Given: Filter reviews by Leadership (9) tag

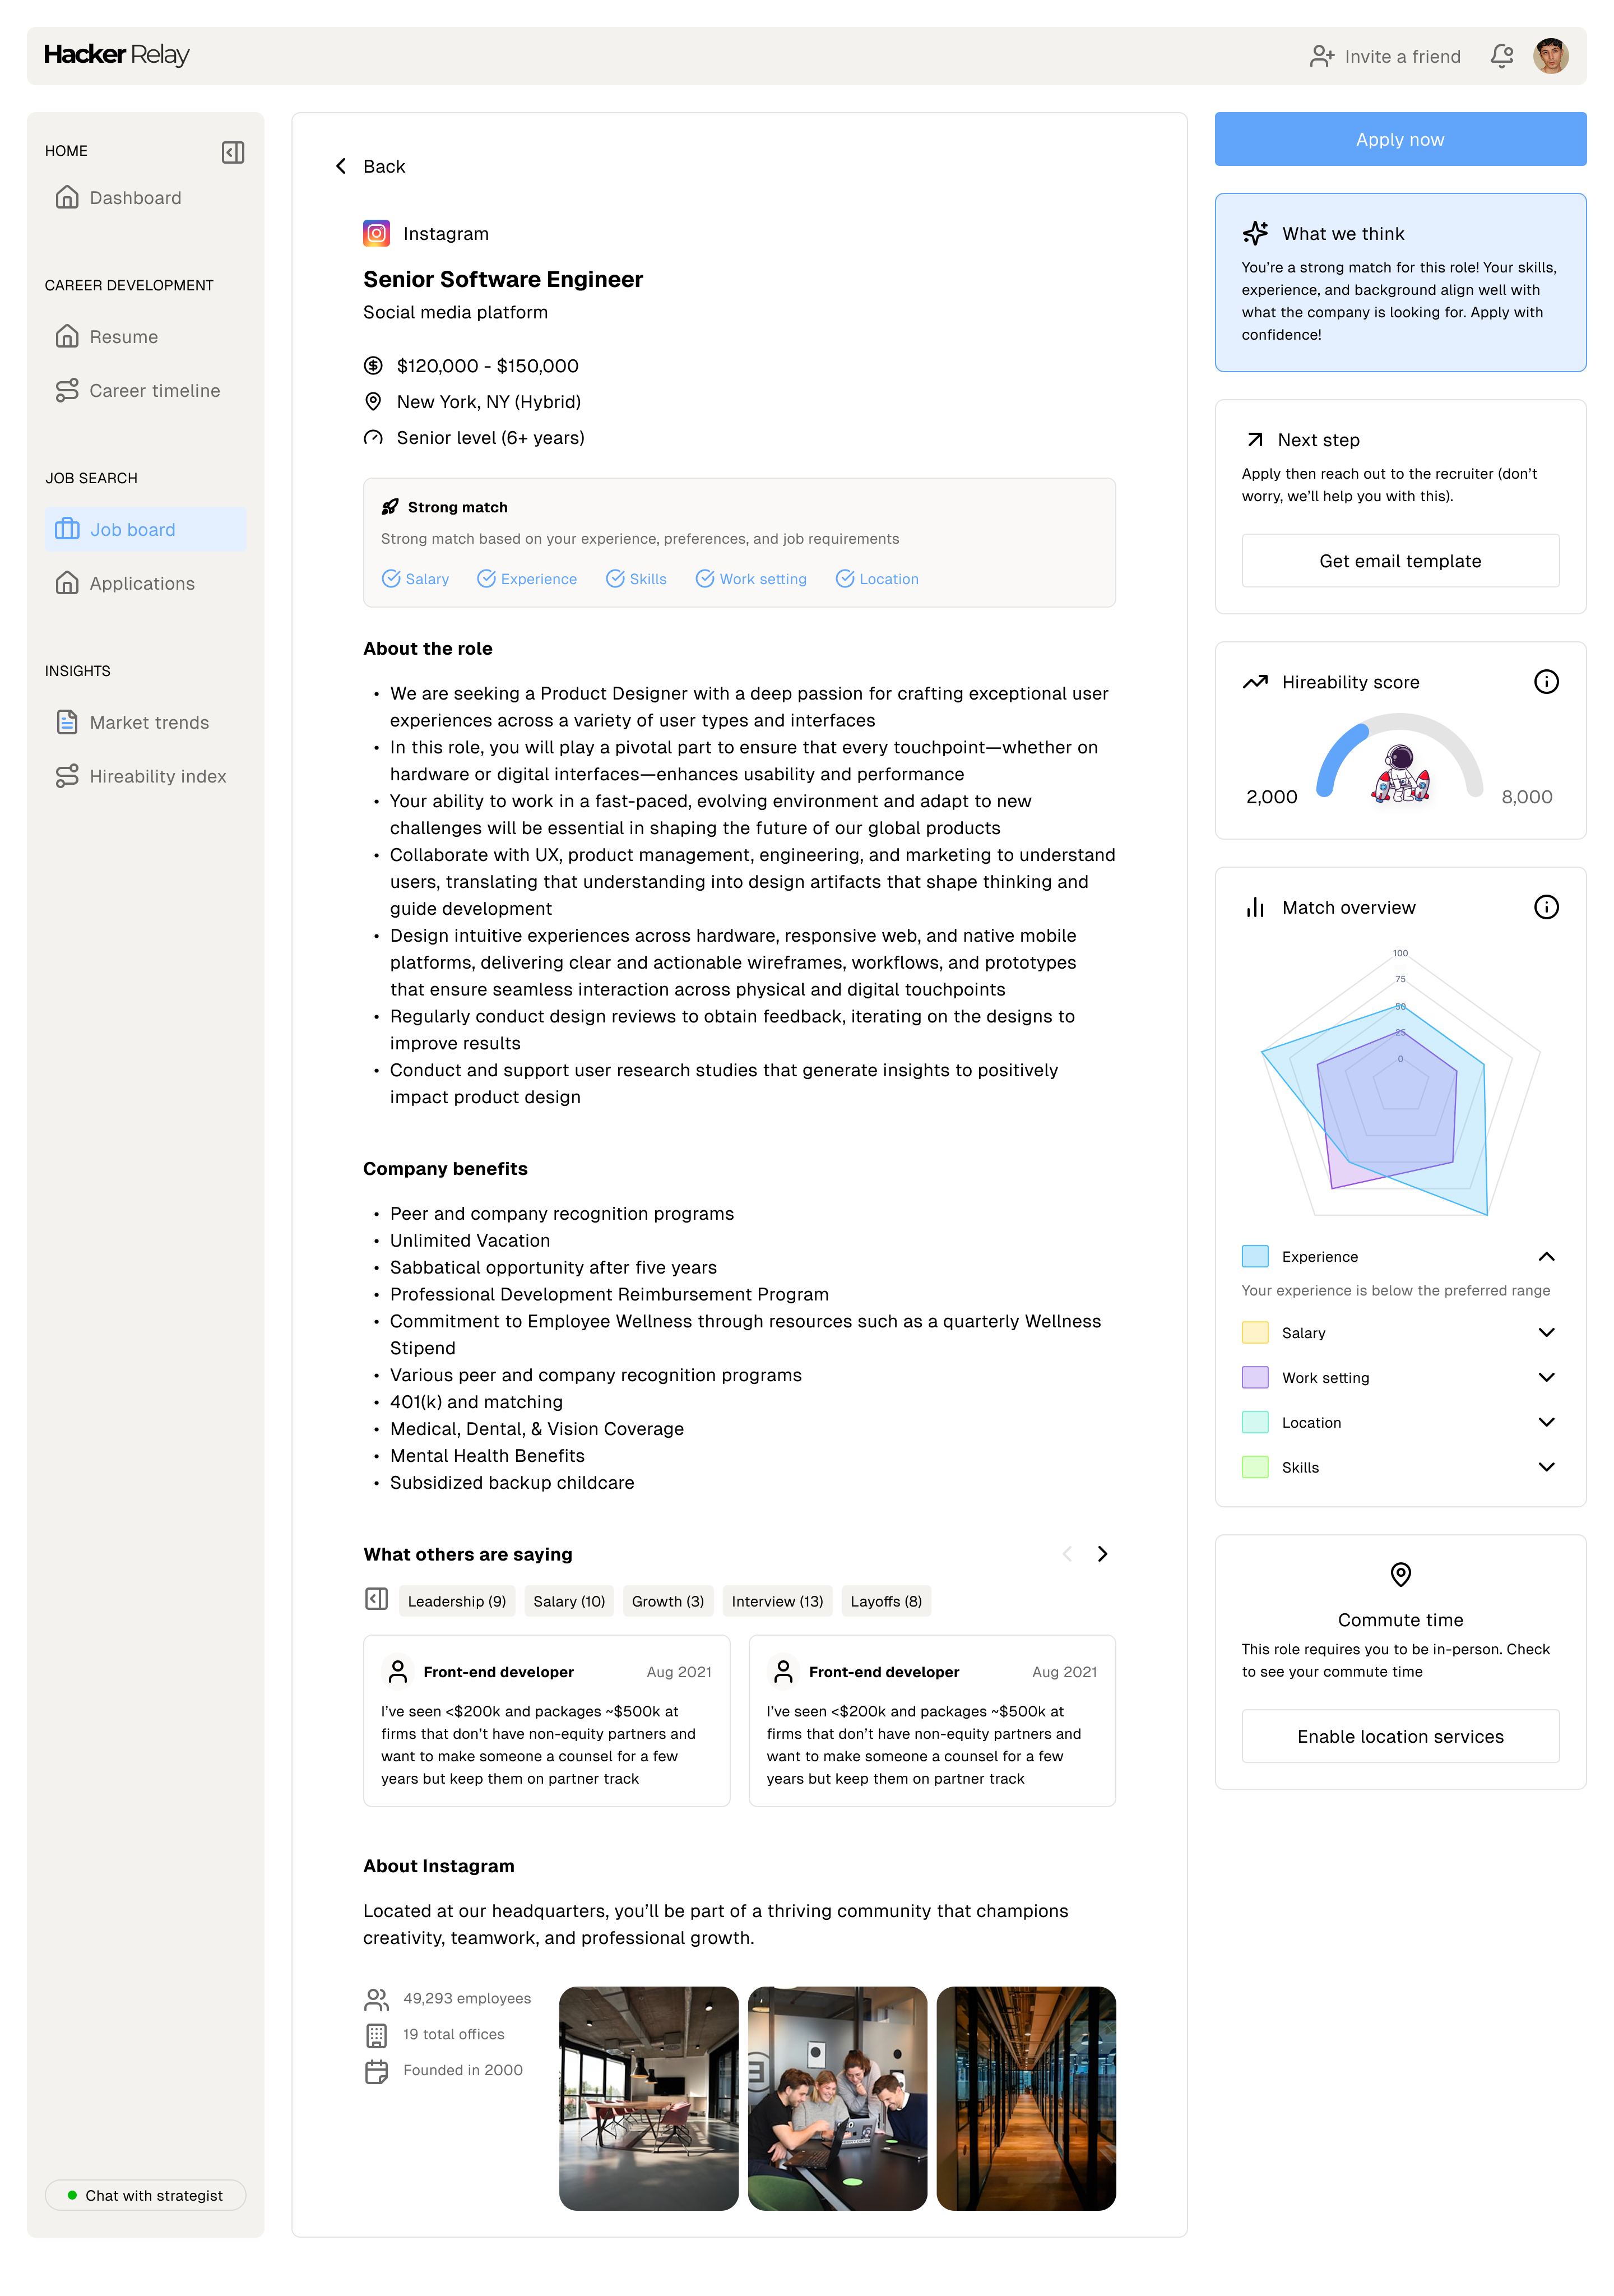Looking at the screenshot, I should pyautogui.click(x=457, y=1601).
